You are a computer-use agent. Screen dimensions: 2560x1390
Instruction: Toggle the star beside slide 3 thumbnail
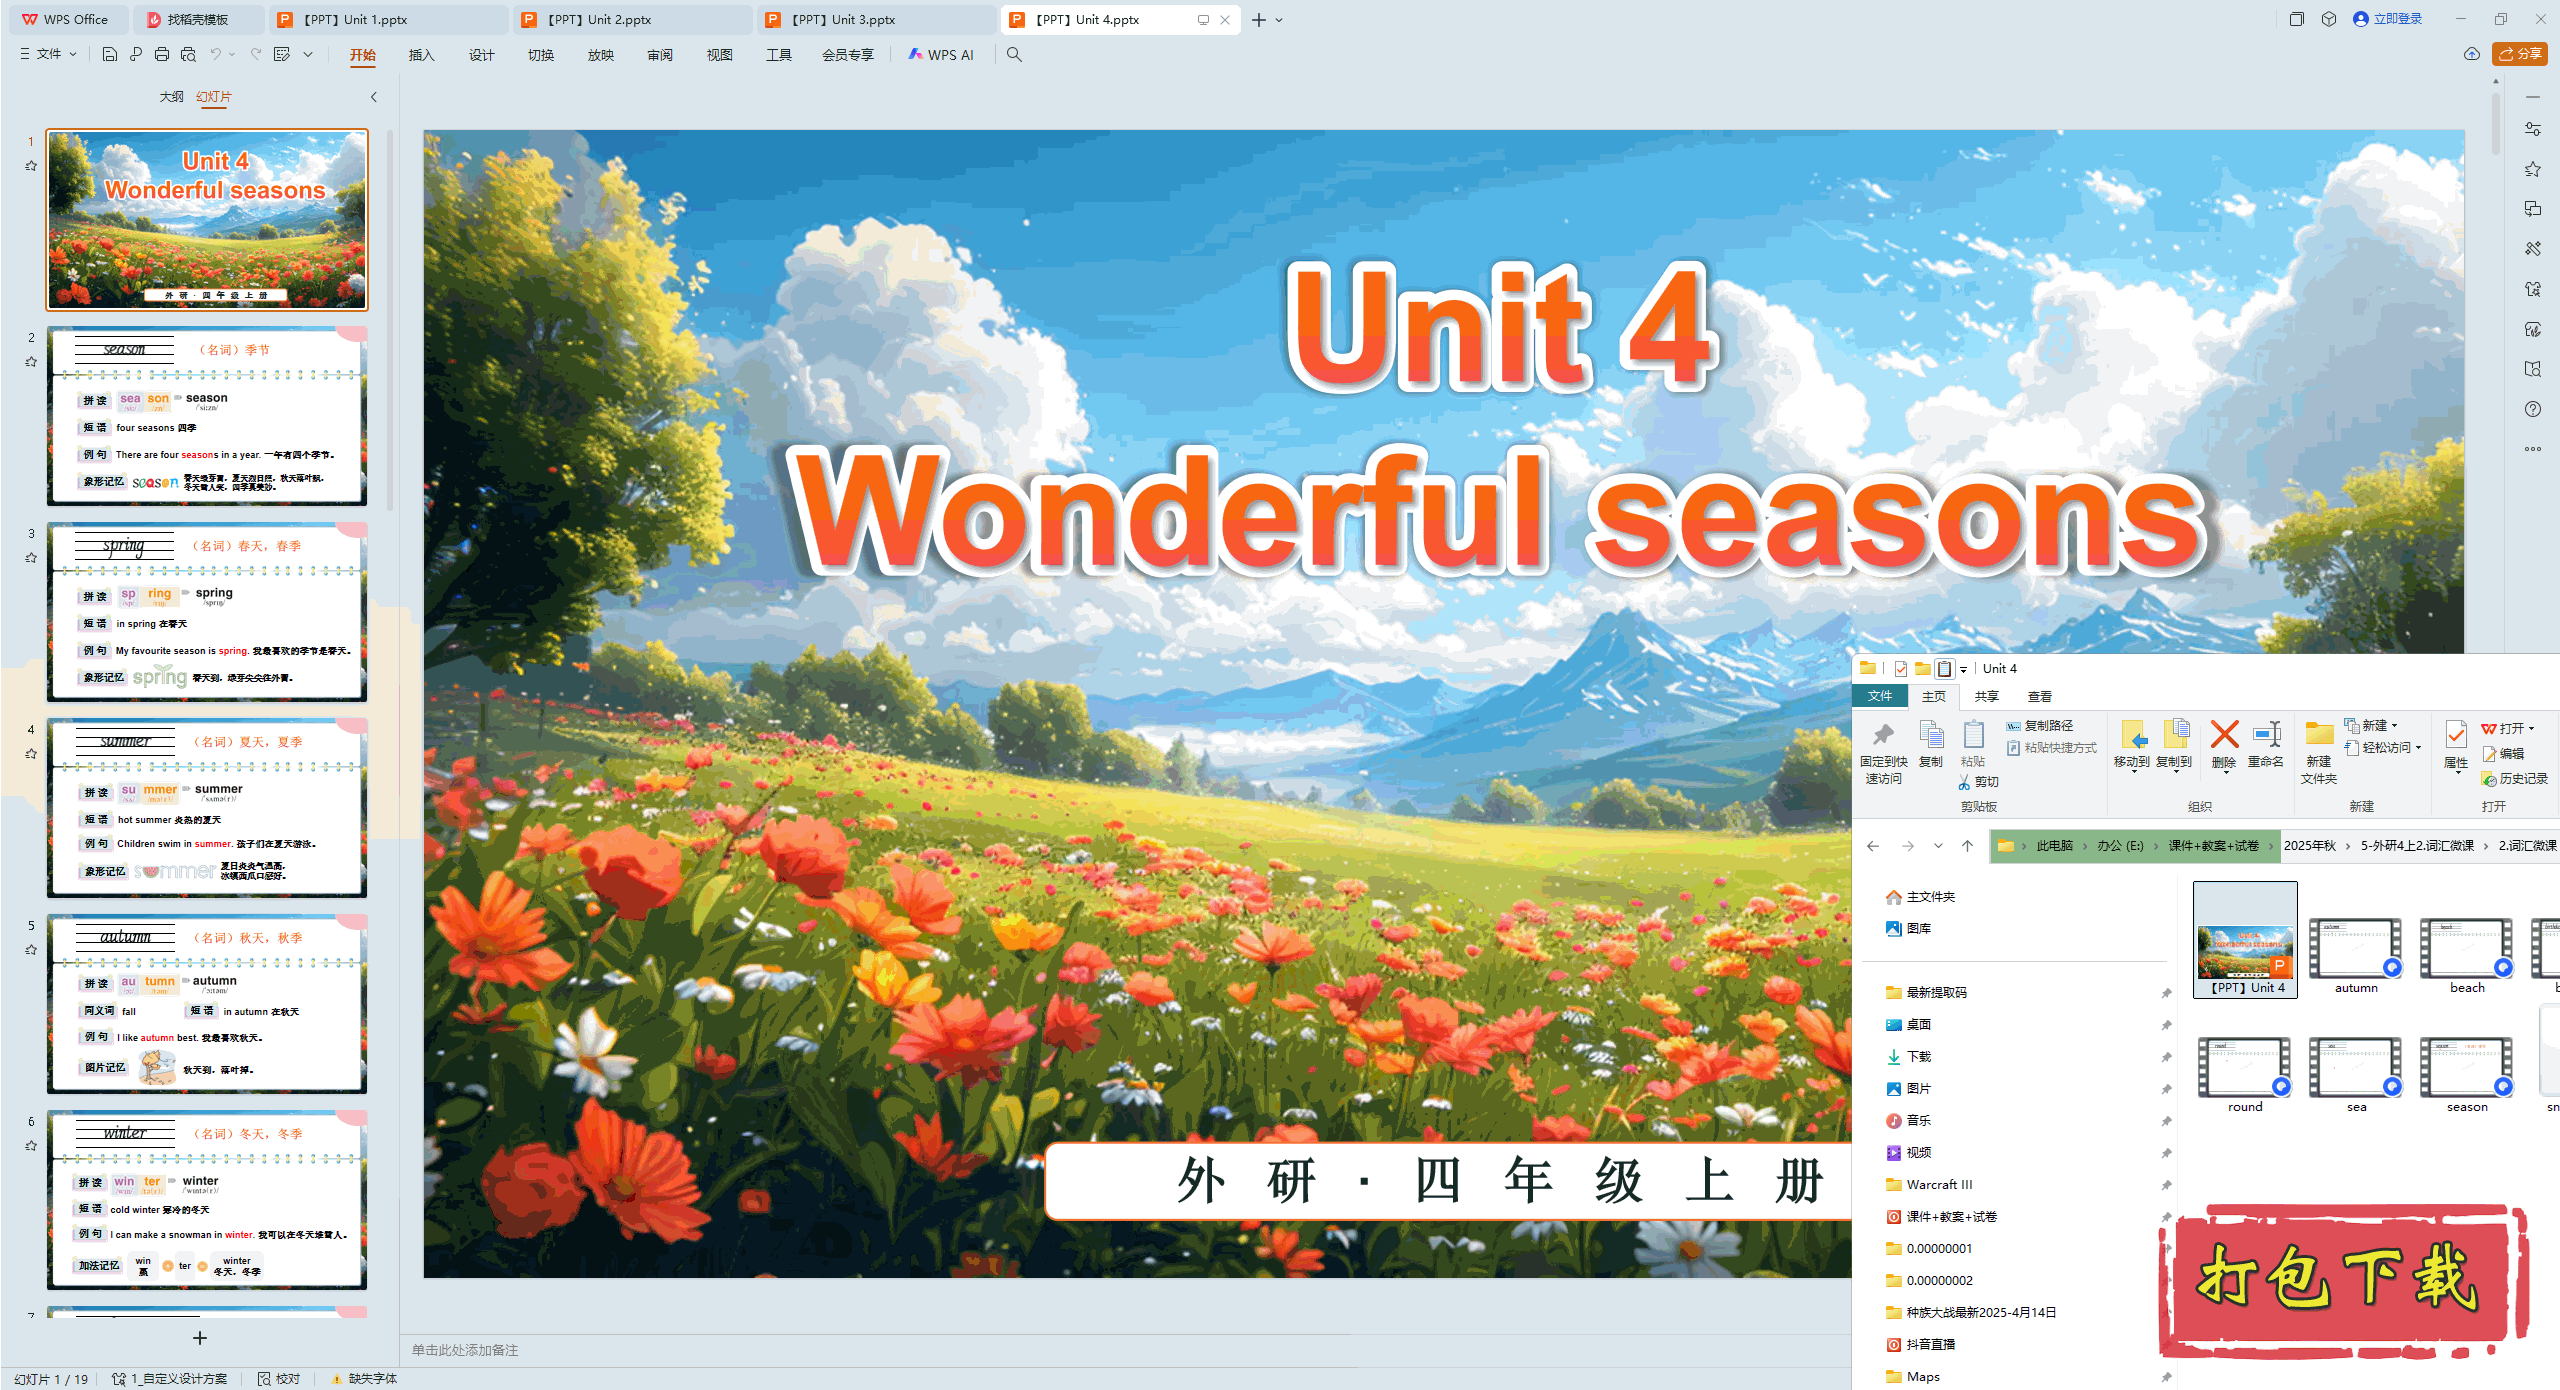tap(31, 558)
